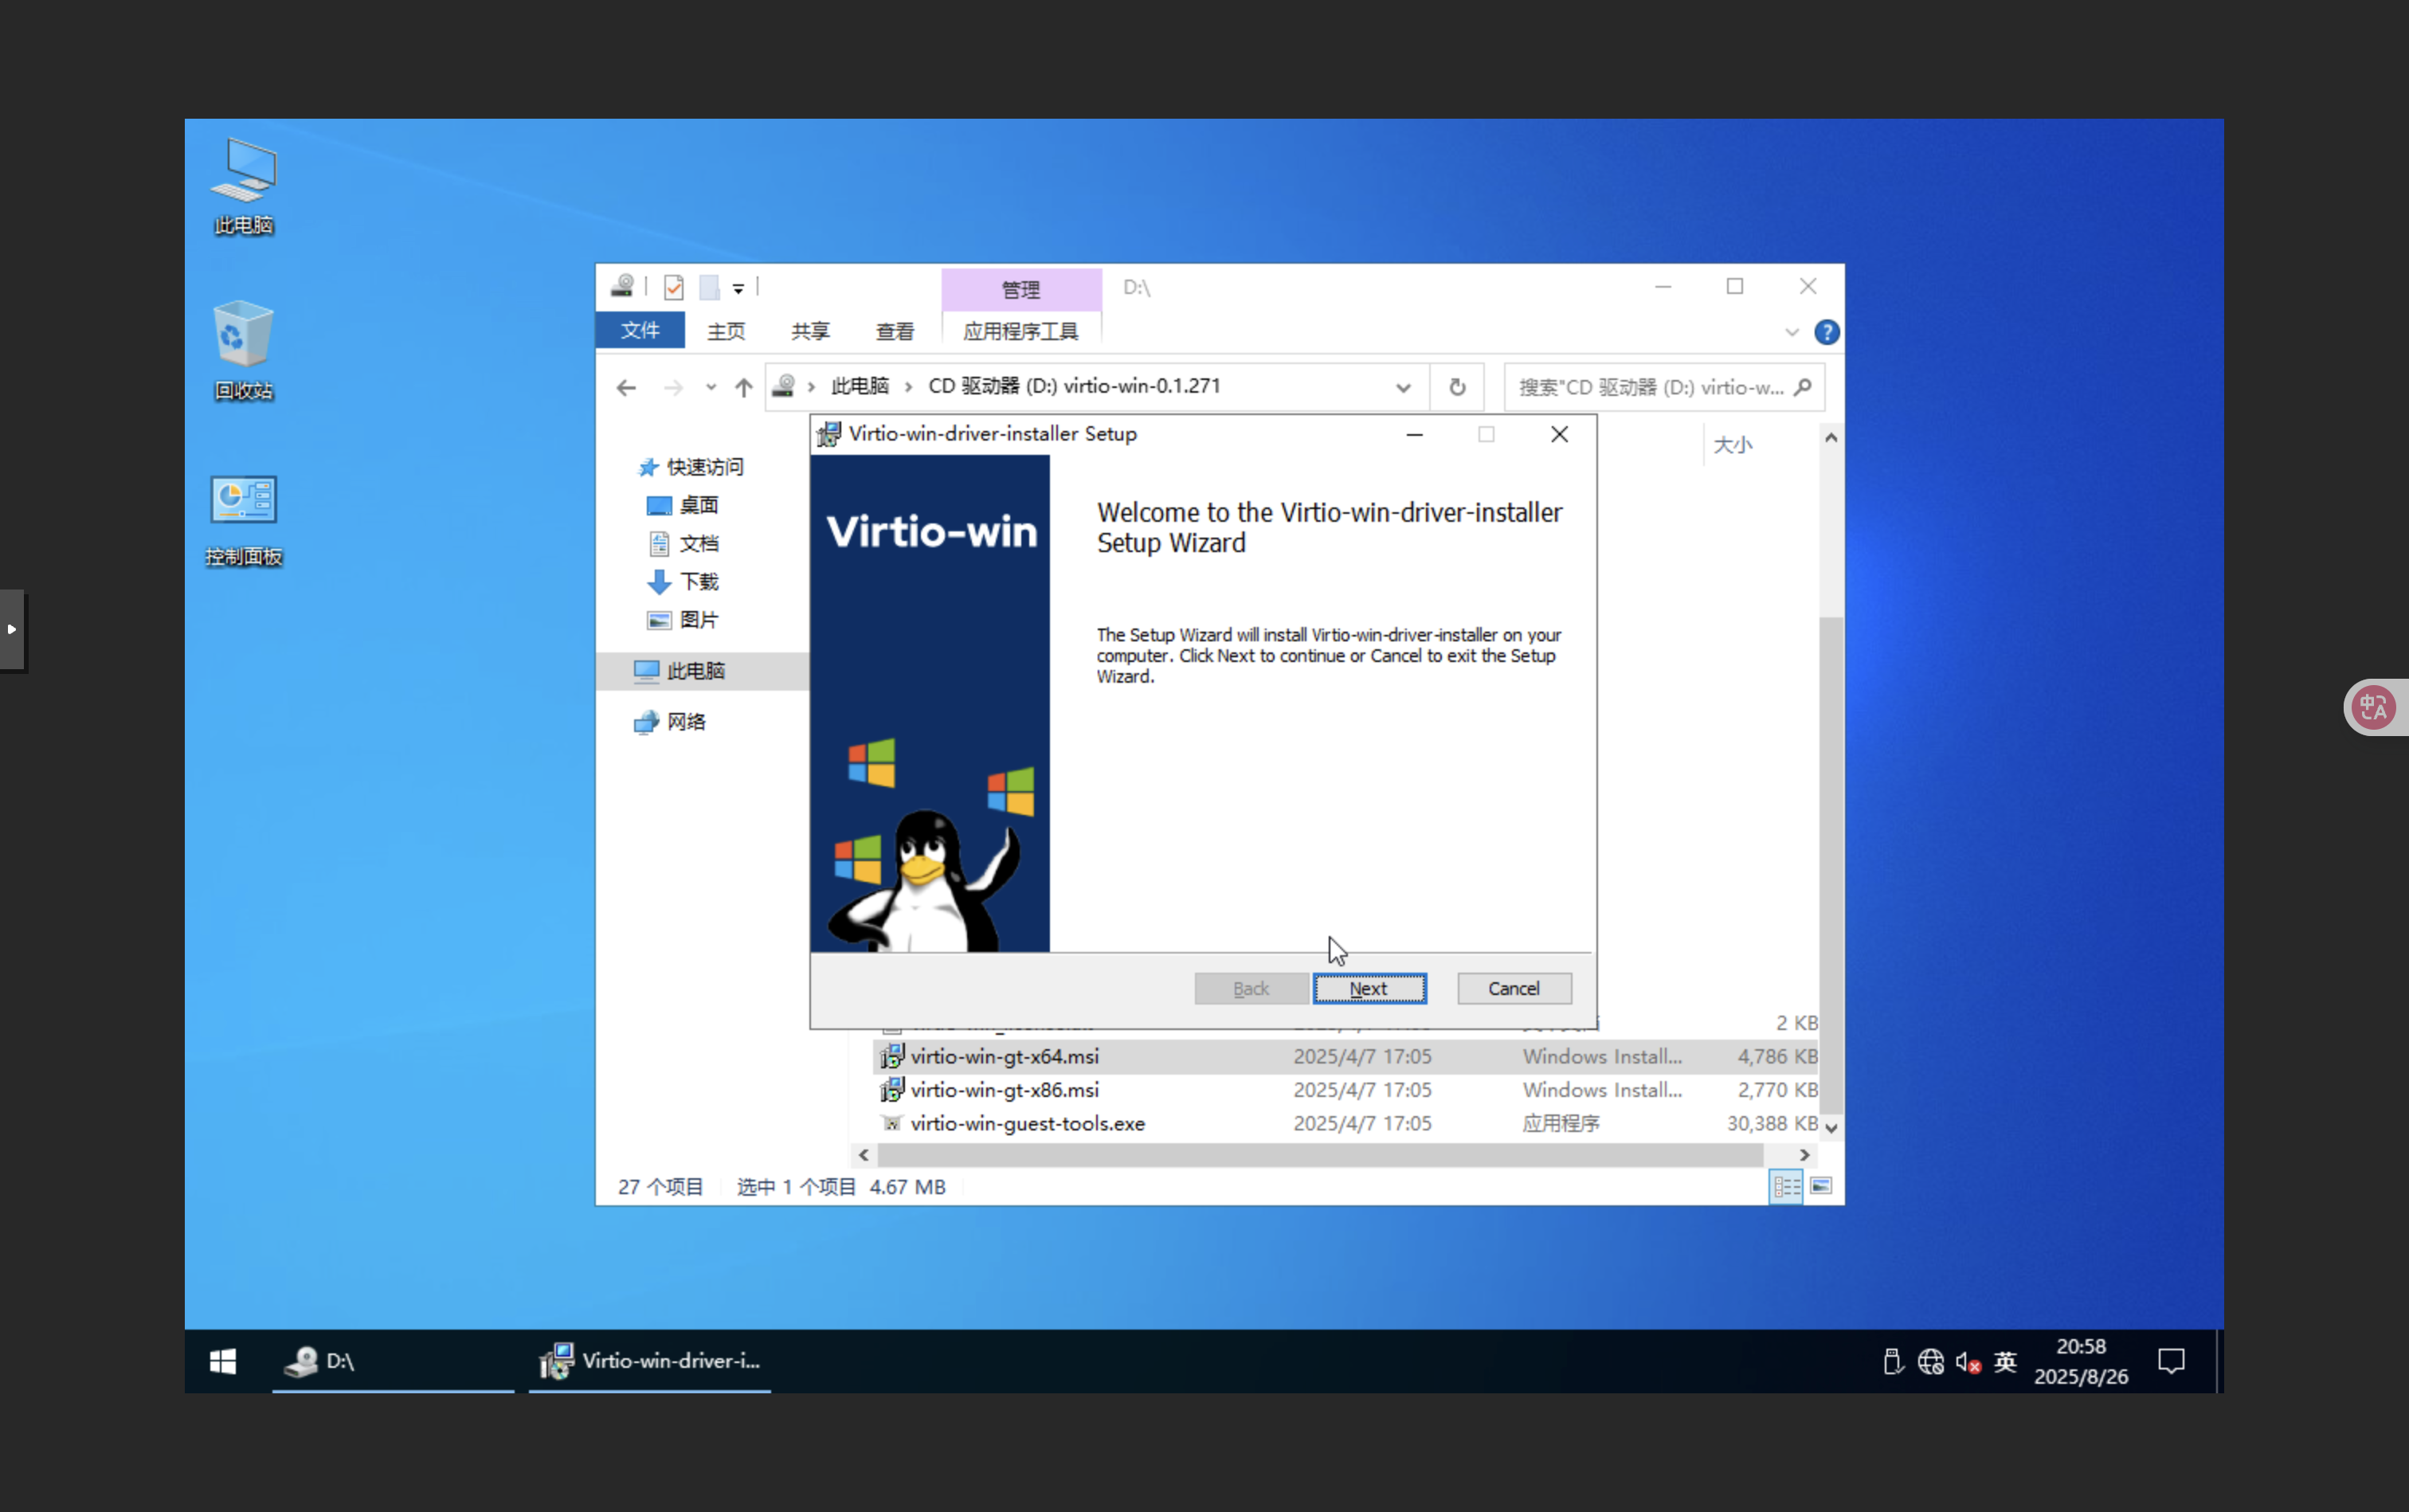Open the 此电脑 desktop icon
The width and height of the screenshot is (2409, 1512).
pos(243,186)
